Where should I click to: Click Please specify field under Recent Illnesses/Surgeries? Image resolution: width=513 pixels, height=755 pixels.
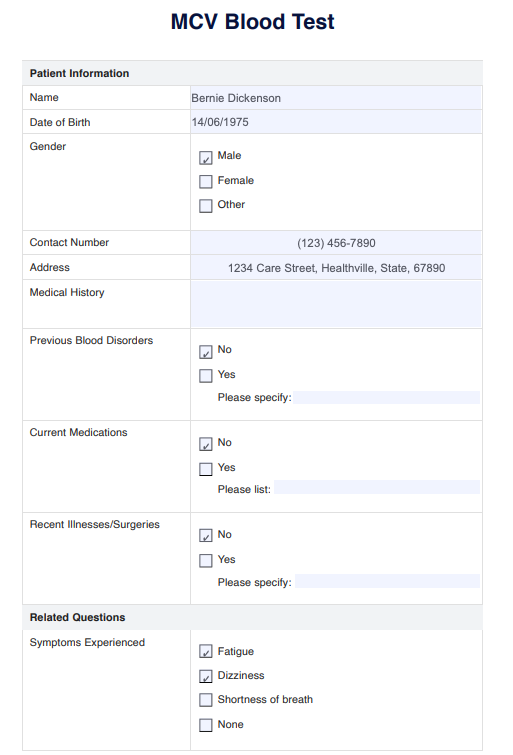(387, 581)
